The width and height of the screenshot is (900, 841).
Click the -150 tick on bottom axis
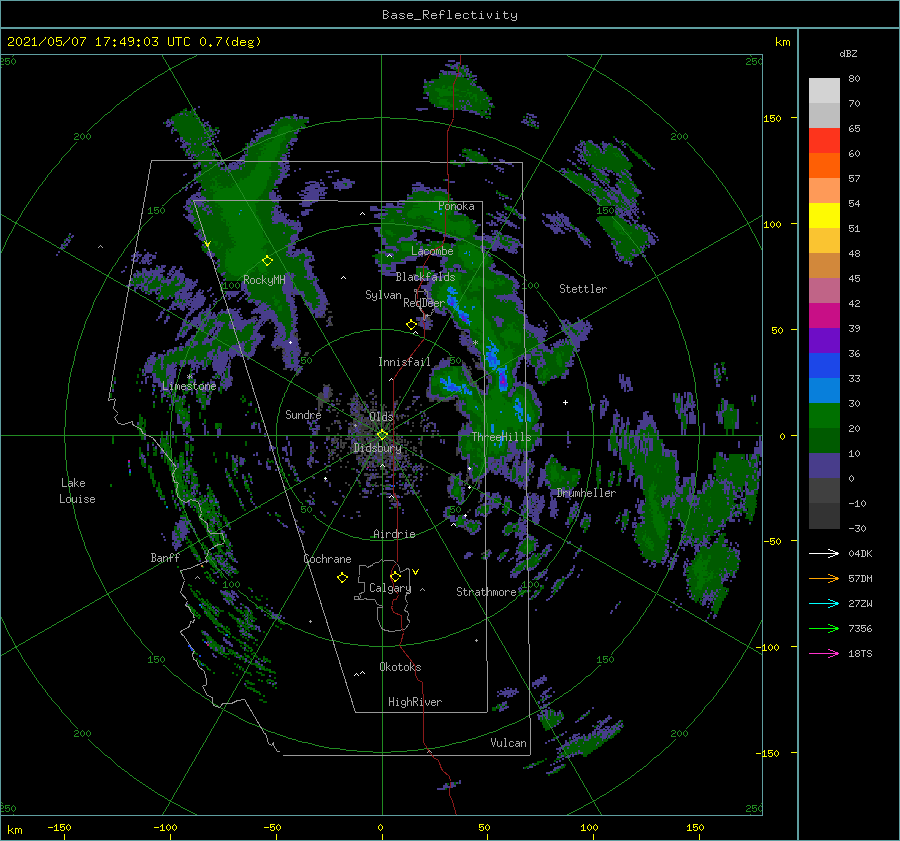(59, 827)
